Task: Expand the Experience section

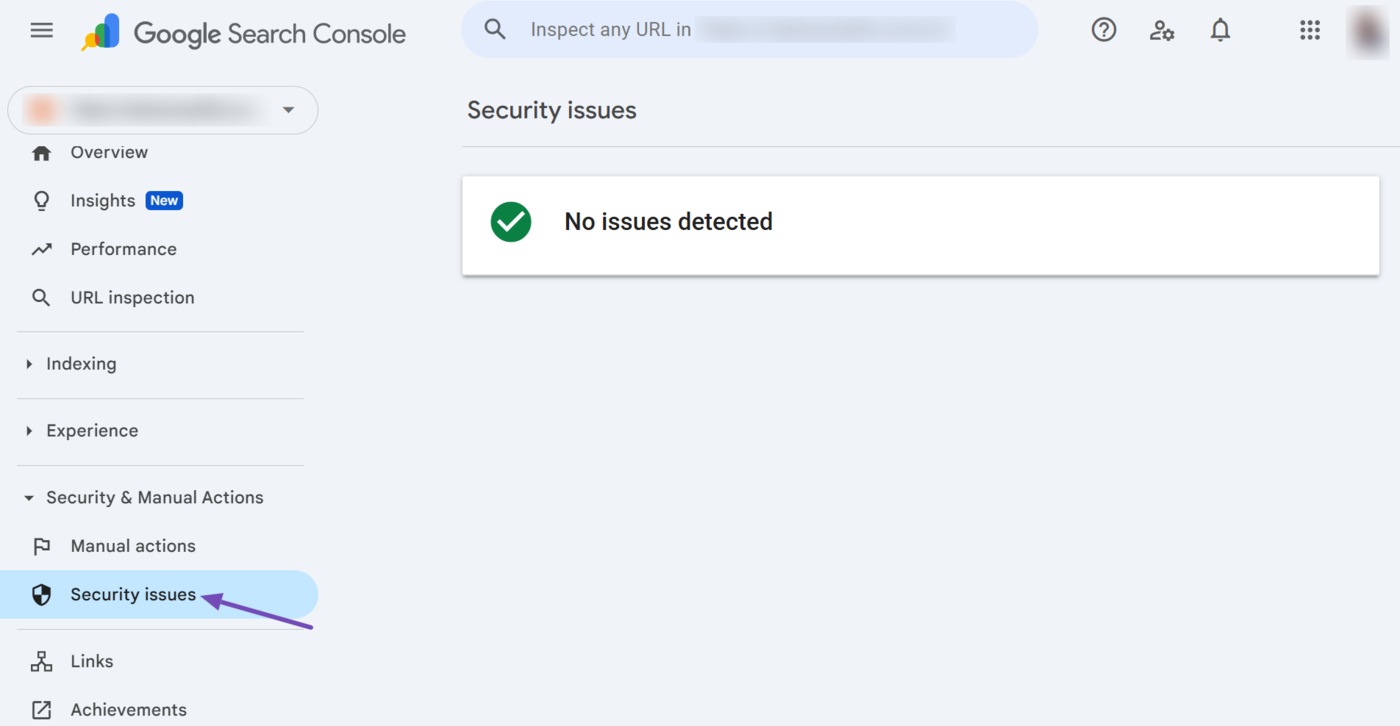Action: [x=92, y=431]
